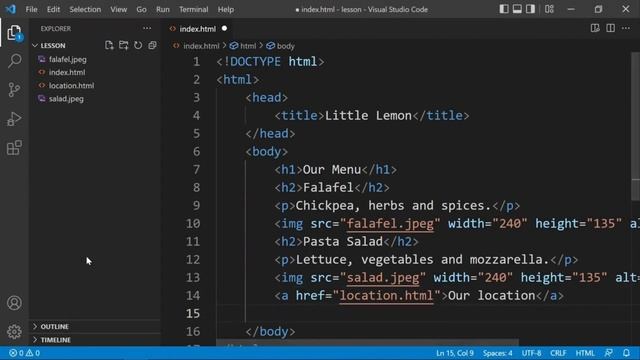This screenshot has width=640, height=360.
Task: Create a new file in LESSON
Action: 109,45
